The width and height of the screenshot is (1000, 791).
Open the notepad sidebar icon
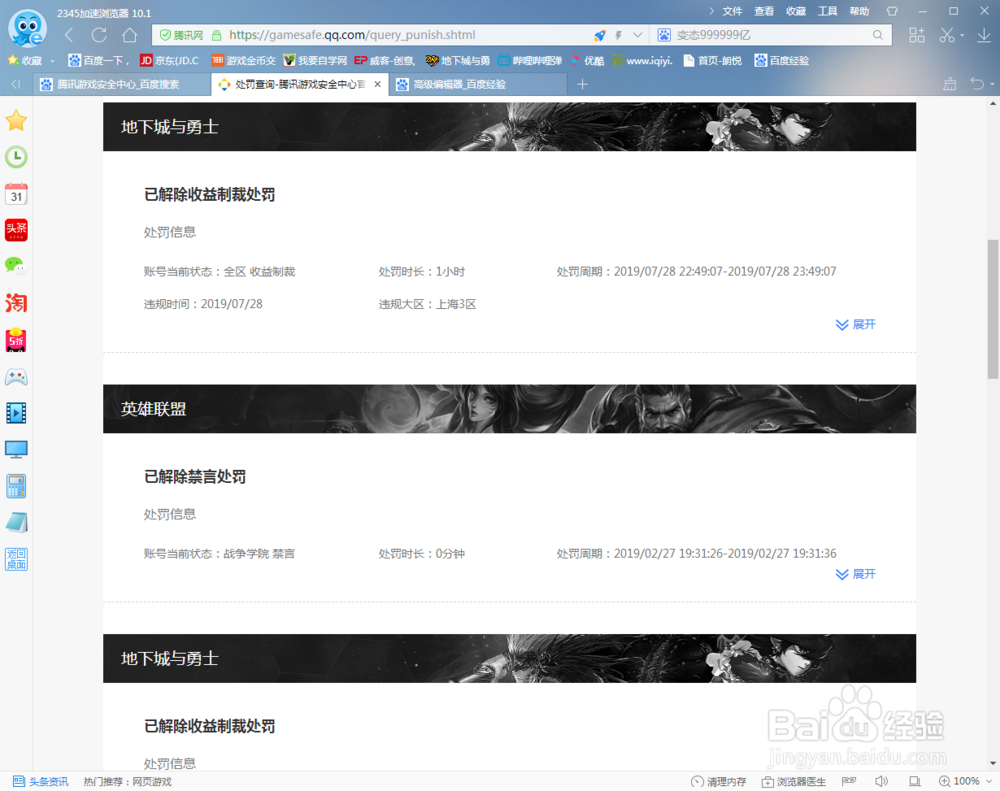16,522
